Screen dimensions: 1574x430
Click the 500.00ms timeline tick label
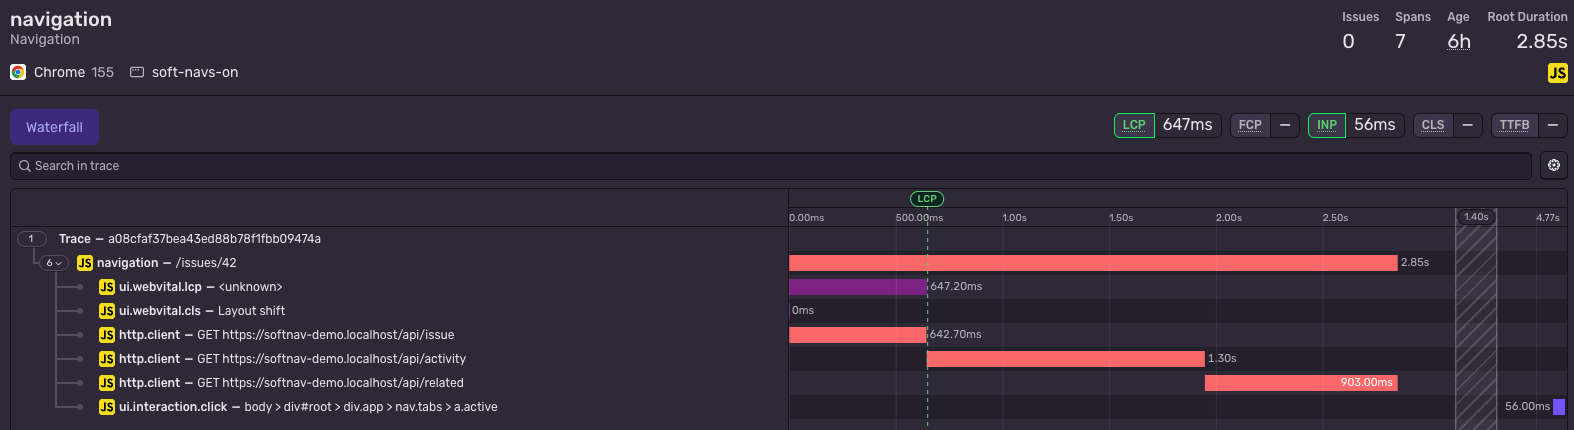tap(919, 218)
